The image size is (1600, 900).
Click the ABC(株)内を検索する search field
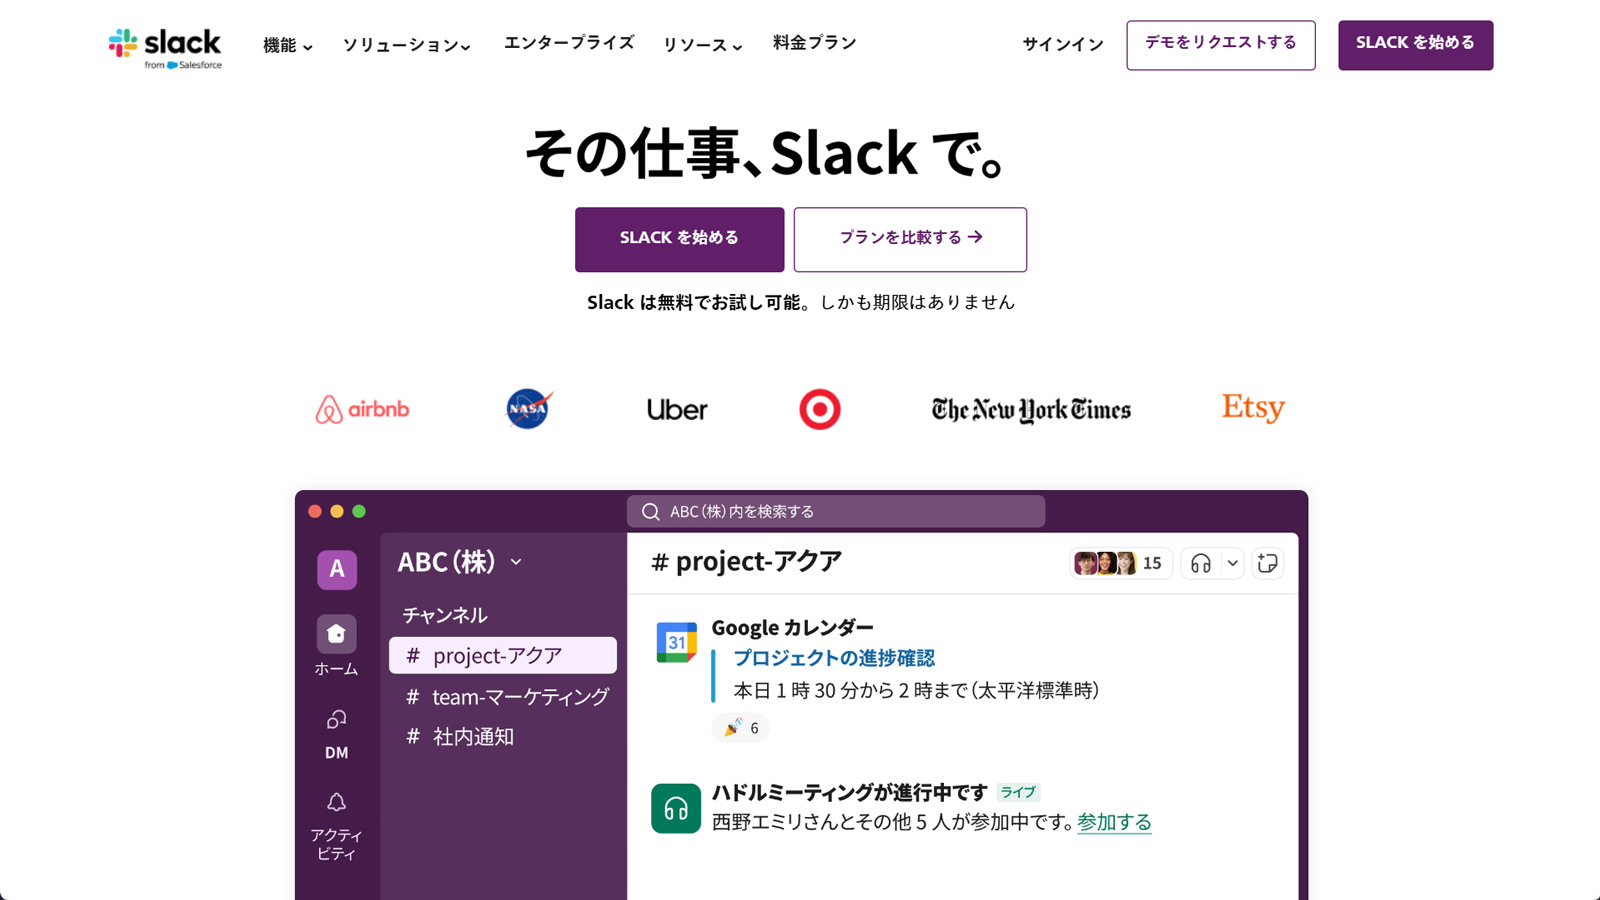click(x=836, y=511)
